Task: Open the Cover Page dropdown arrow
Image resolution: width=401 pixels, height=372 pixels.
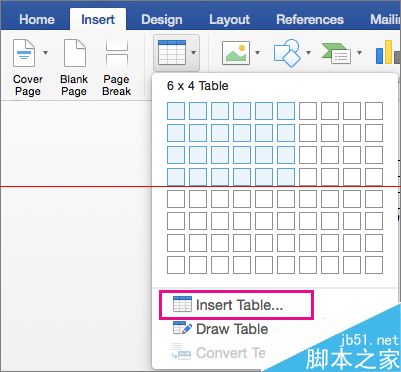Action: (46, 53)
